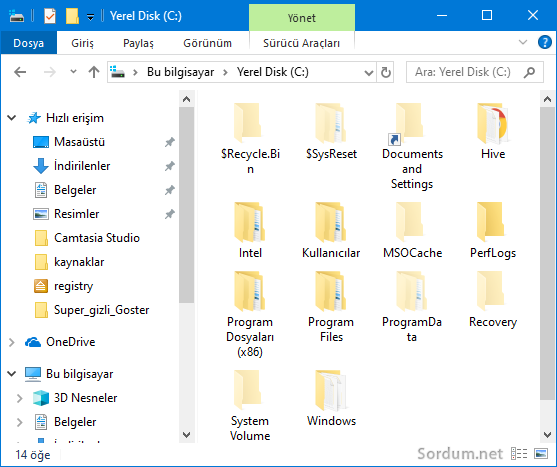This screenshot has height=467, width=557.
Task: Switch to large icons view icon
Action: [541, 454]
